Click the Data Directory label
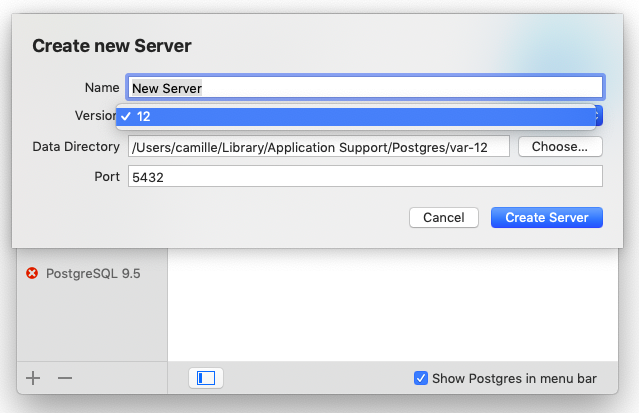The image size is (639, 413). 76,146
